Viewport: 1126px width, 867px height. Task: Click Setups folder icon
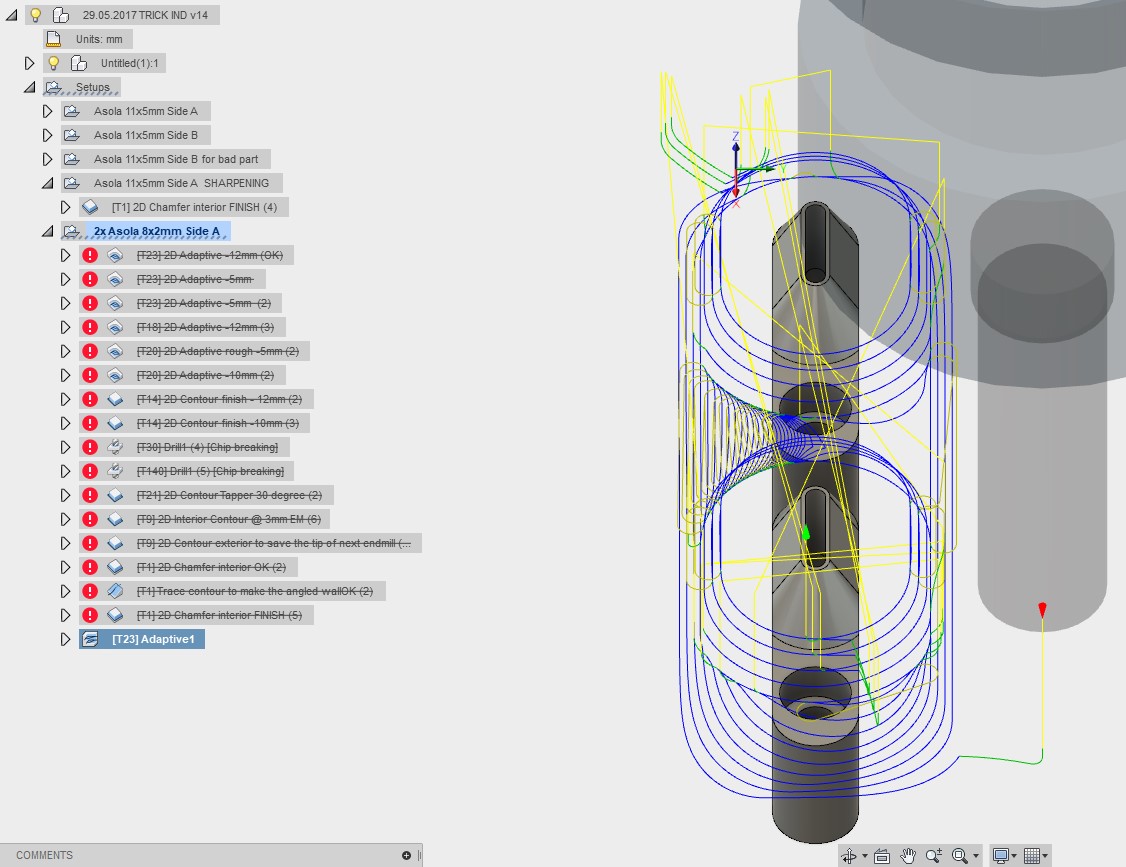point(54,87)
